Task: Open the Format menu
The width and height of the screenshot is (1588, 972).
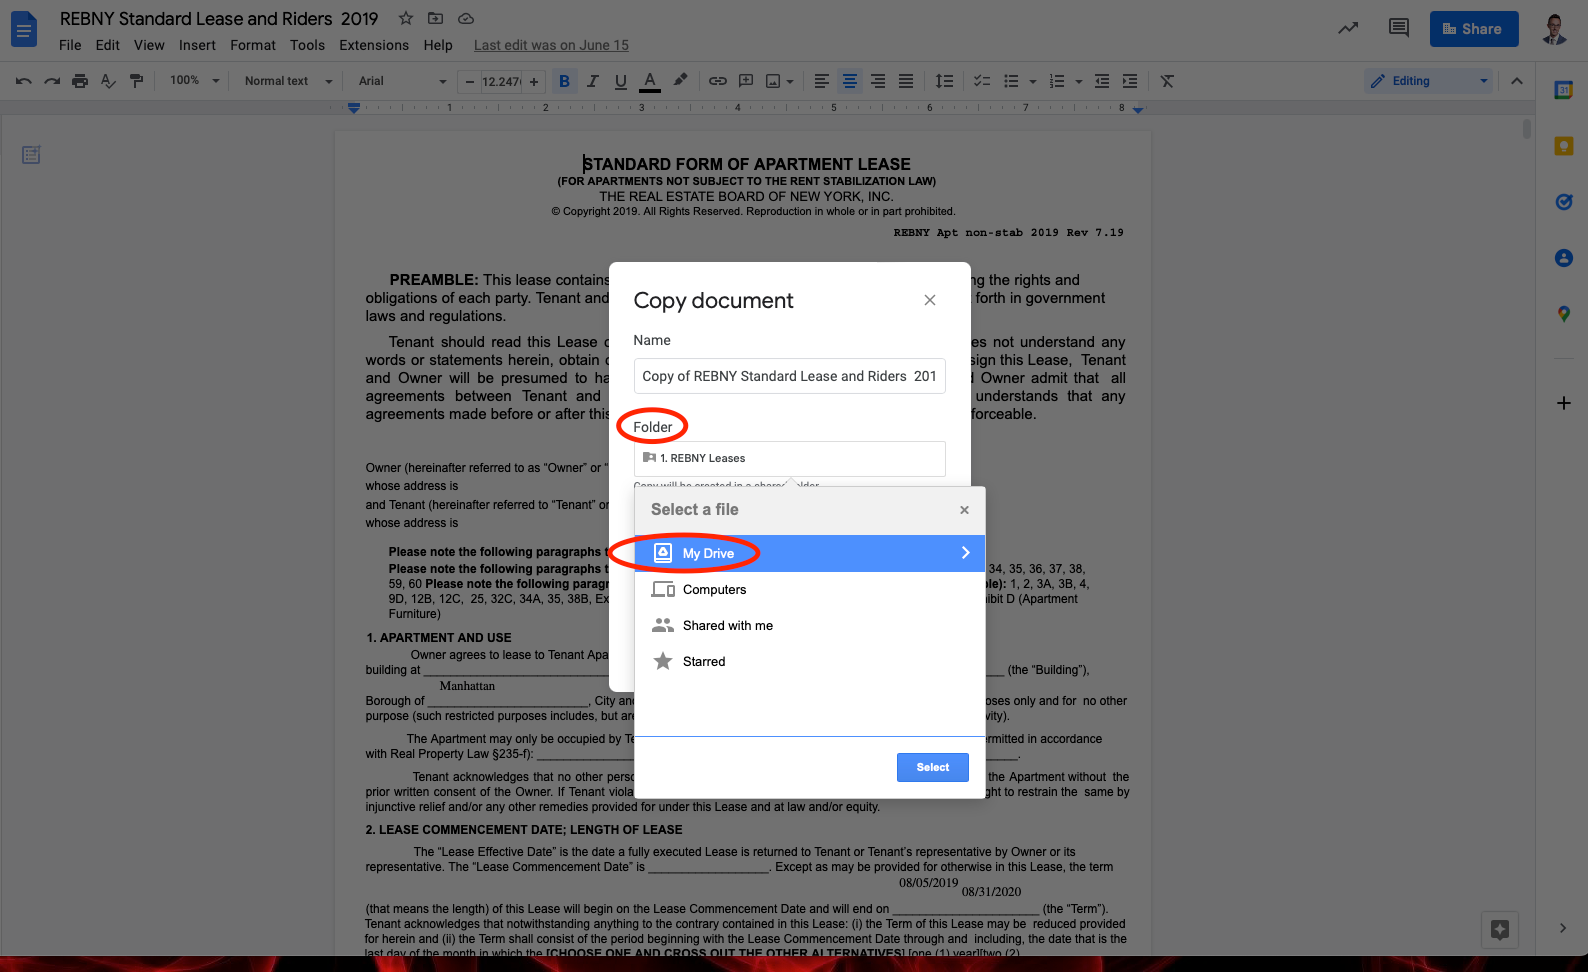Action: click(253, 45)
